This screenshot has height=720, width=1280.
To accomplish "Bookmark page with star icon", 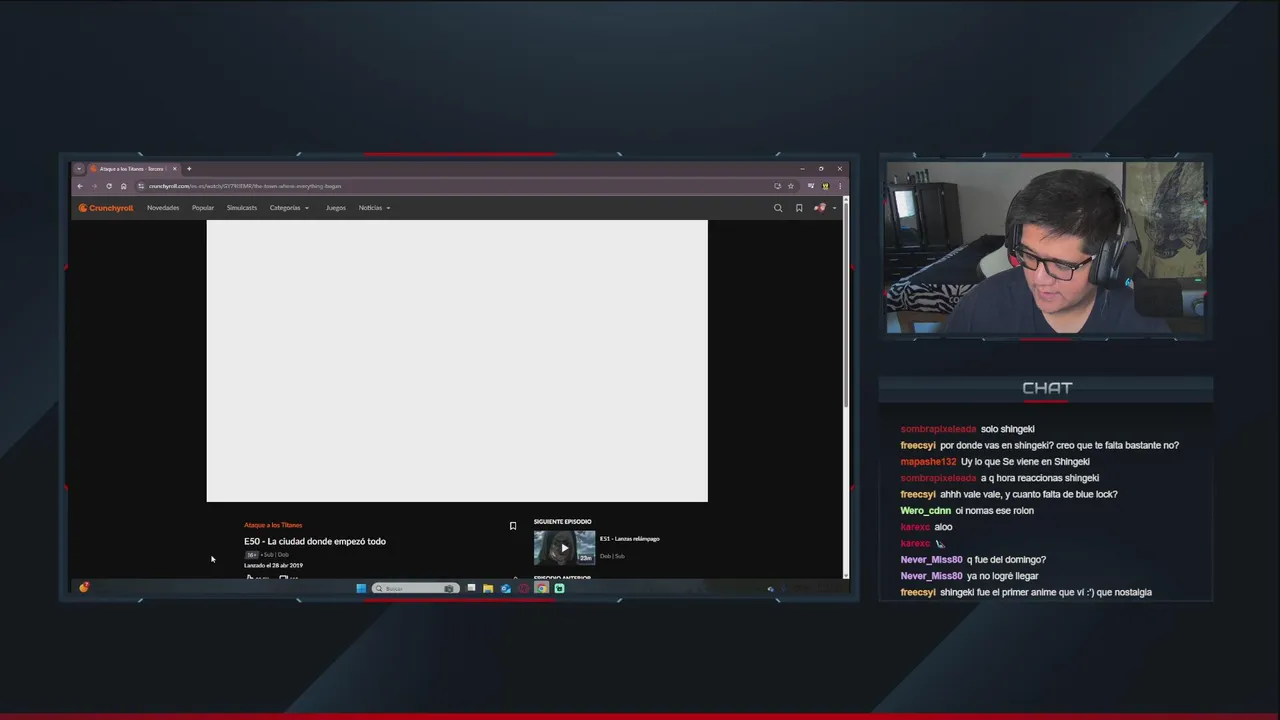I will pos(790,186).
